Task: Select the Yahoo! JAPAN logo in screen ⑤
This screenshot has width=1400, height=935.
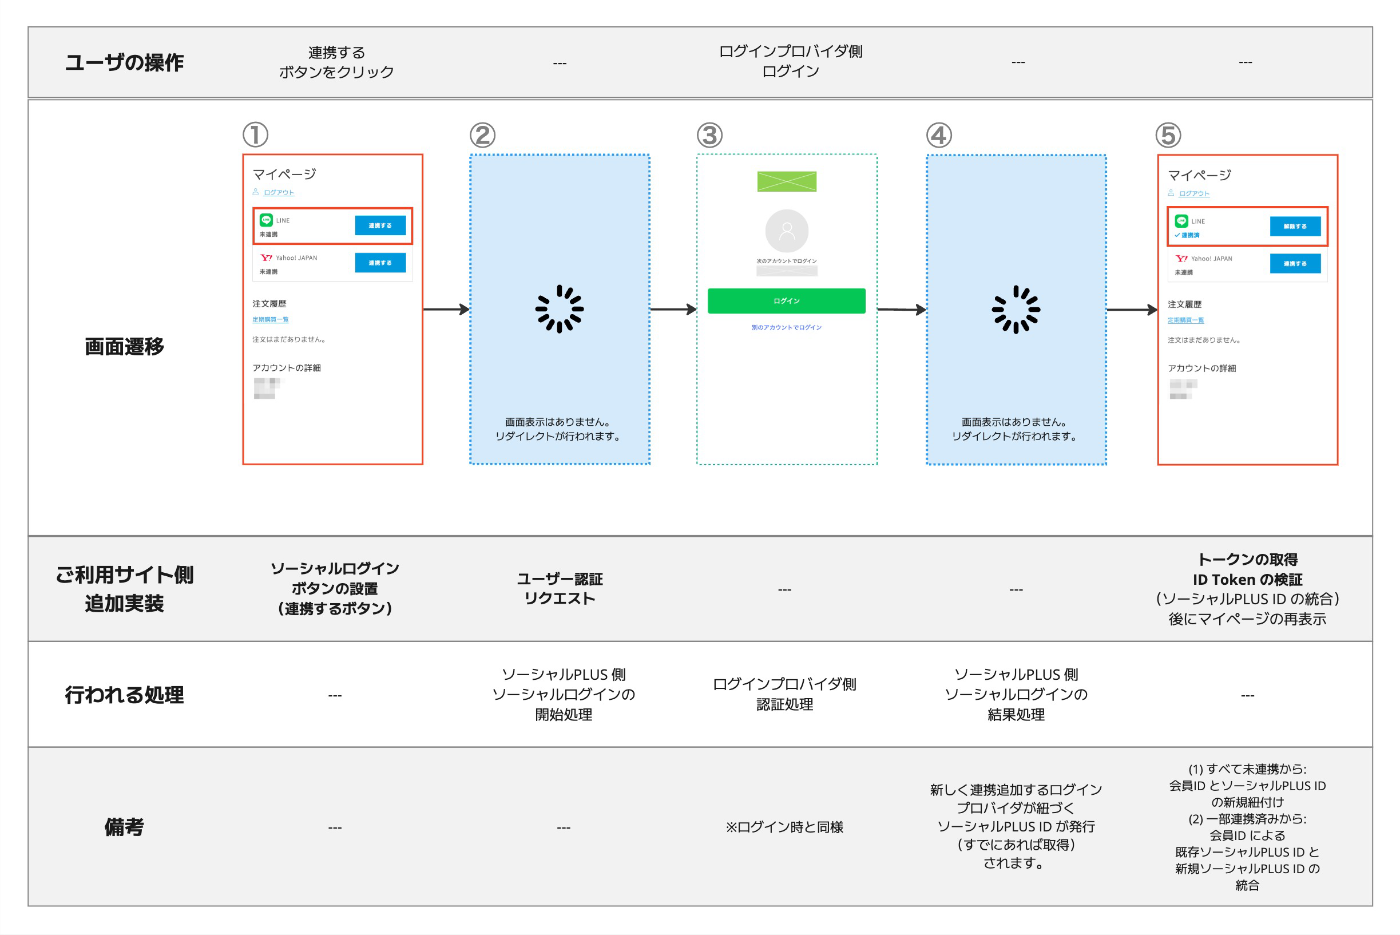Action: point(1181,259)
